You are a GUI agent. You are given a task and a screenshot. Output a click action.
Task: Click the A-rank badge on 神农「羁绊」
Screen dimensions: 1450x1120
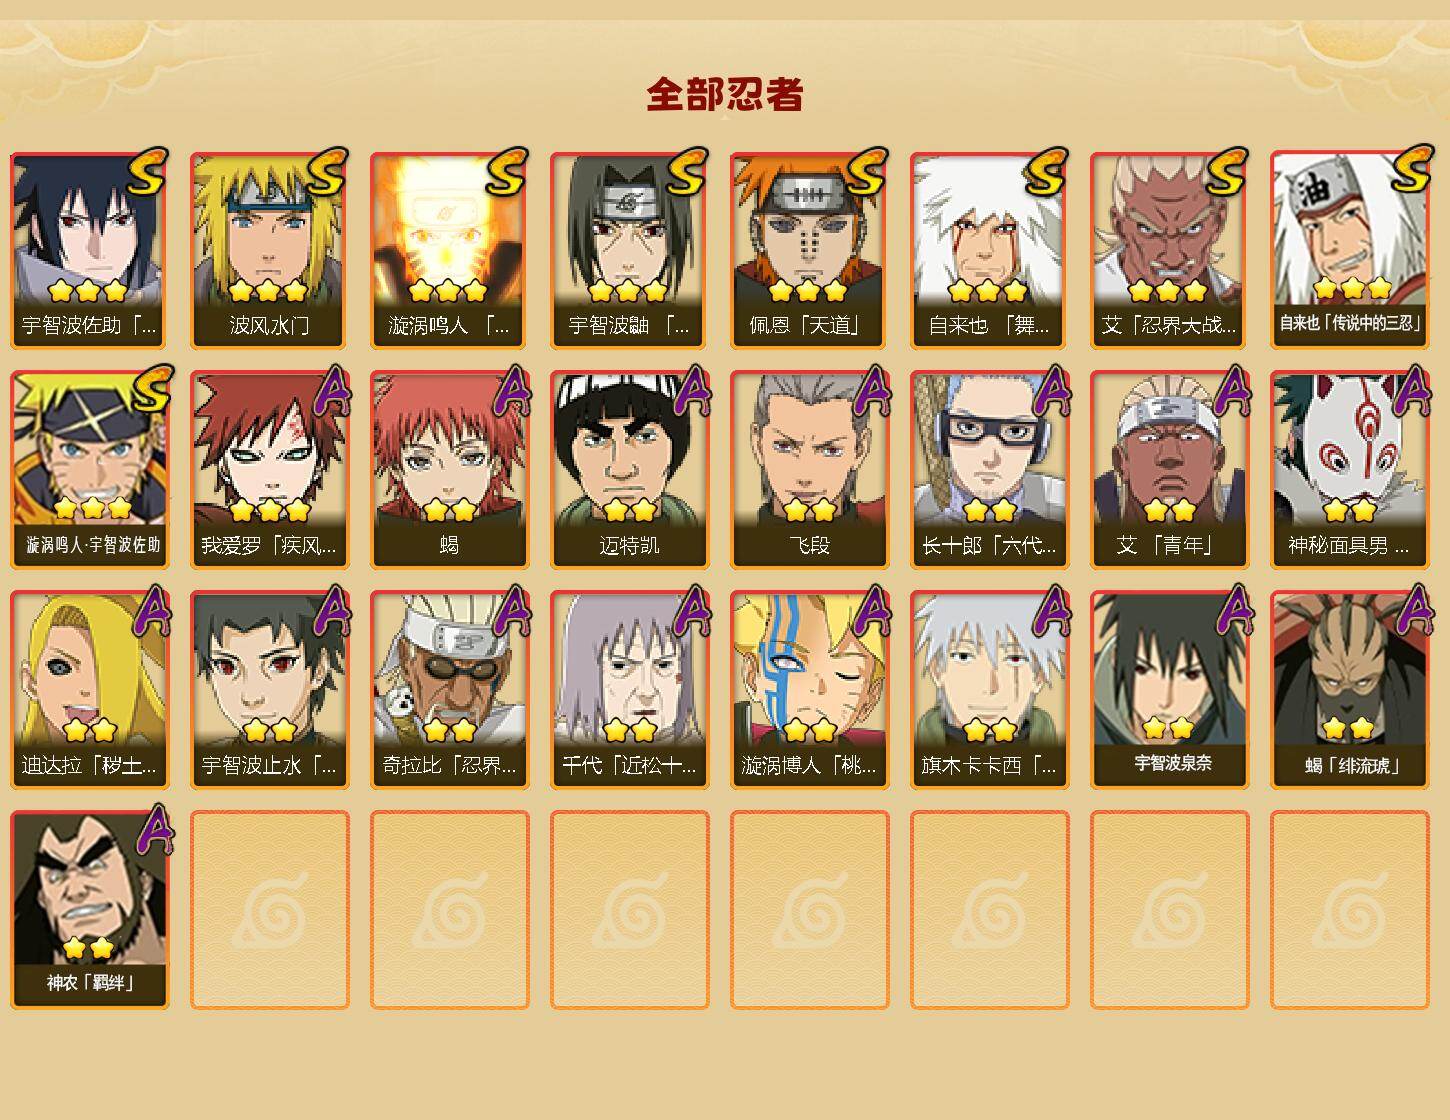[x=153, y=831]
